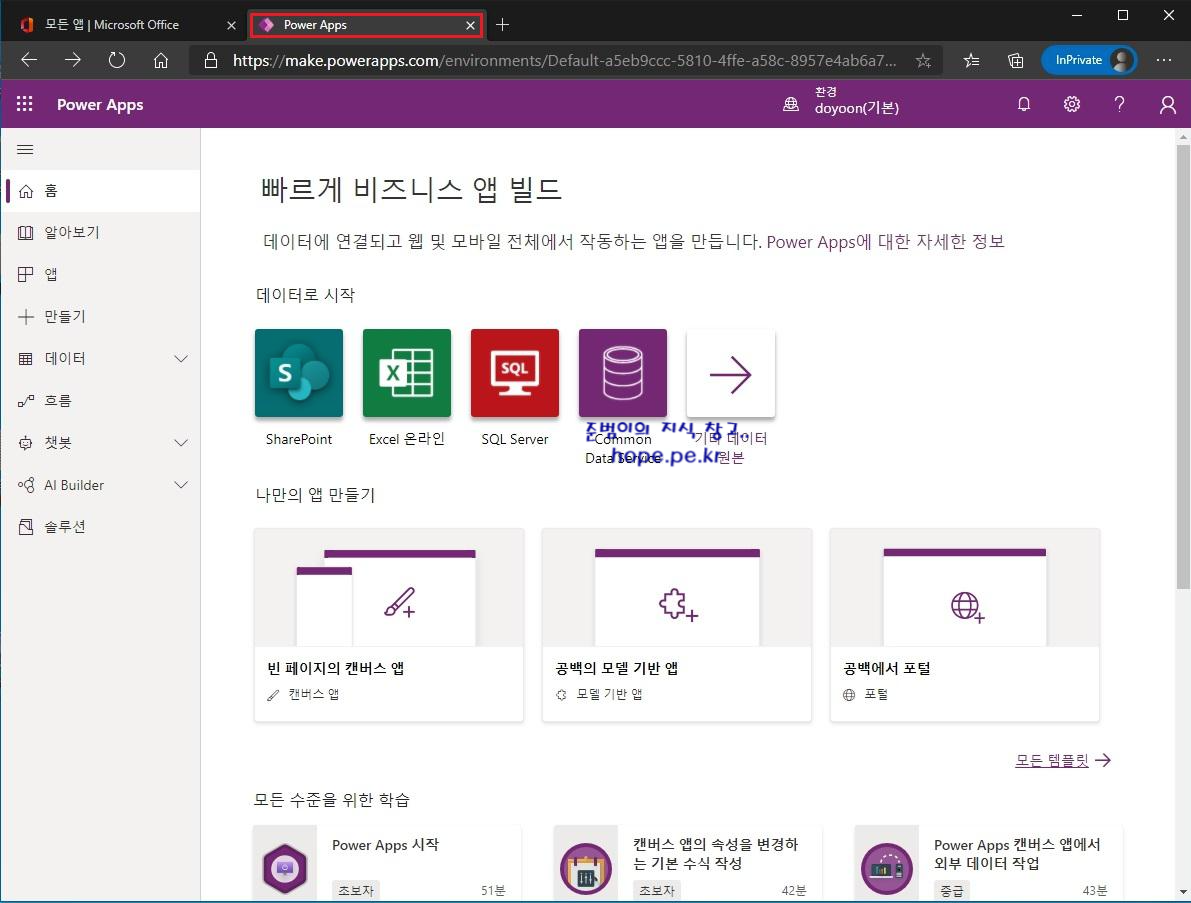1191x903 pixels.
Task: Click the 중급 course badge icon
Action: 886,868
